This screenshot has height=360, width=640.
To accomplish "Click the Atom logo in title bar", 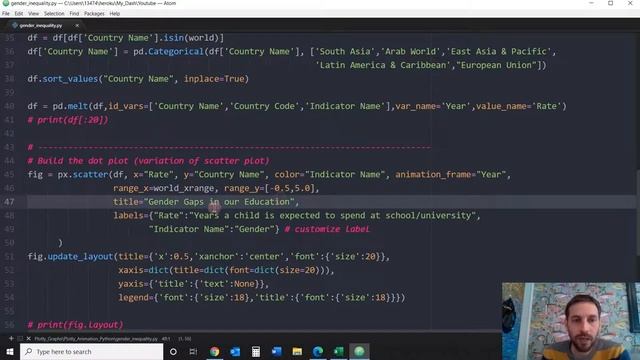I will pyautogui.click(x=5, y=3).
